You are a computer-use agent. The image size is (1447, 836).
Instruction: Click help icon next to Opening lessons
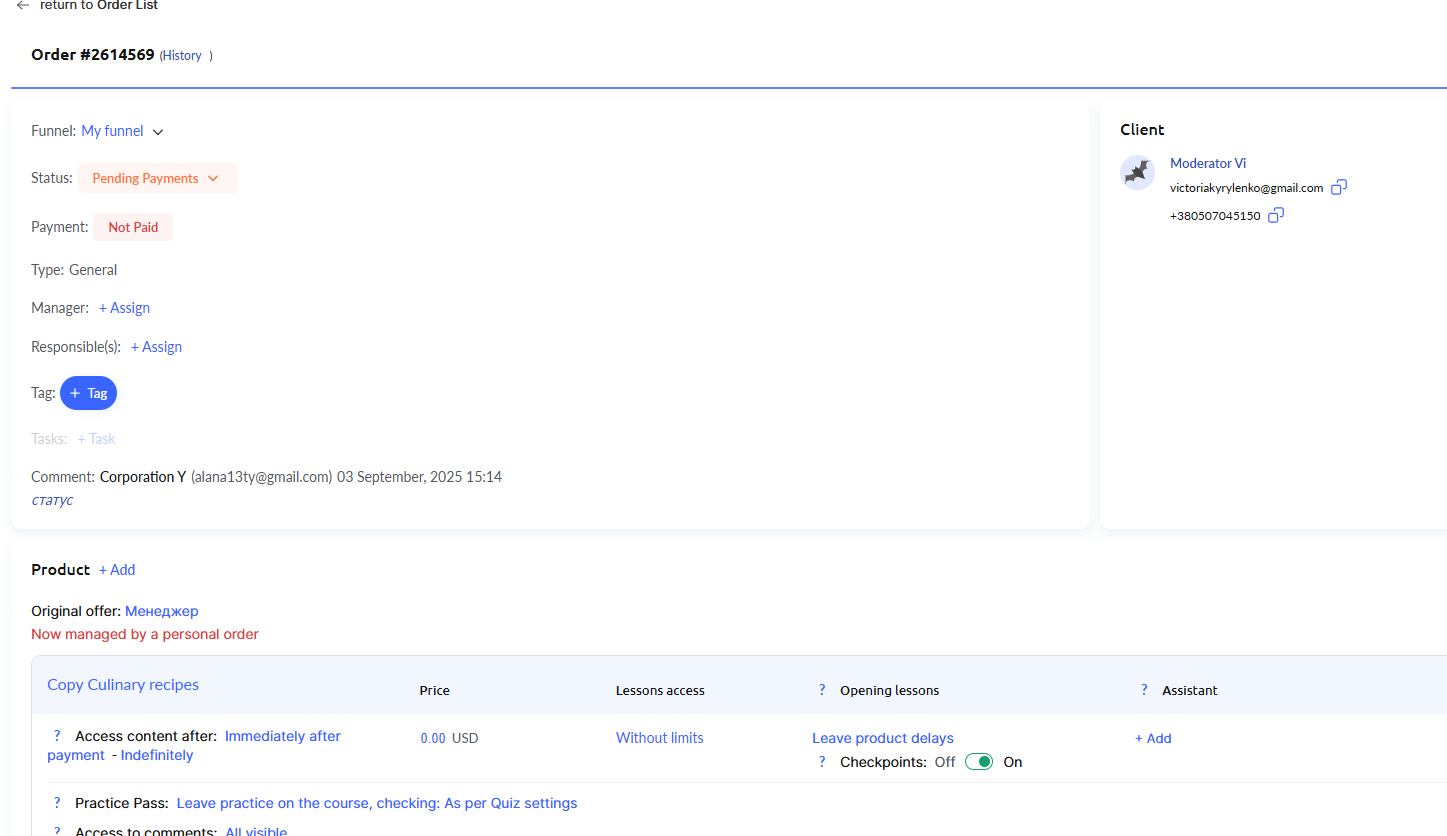(822, 690)
